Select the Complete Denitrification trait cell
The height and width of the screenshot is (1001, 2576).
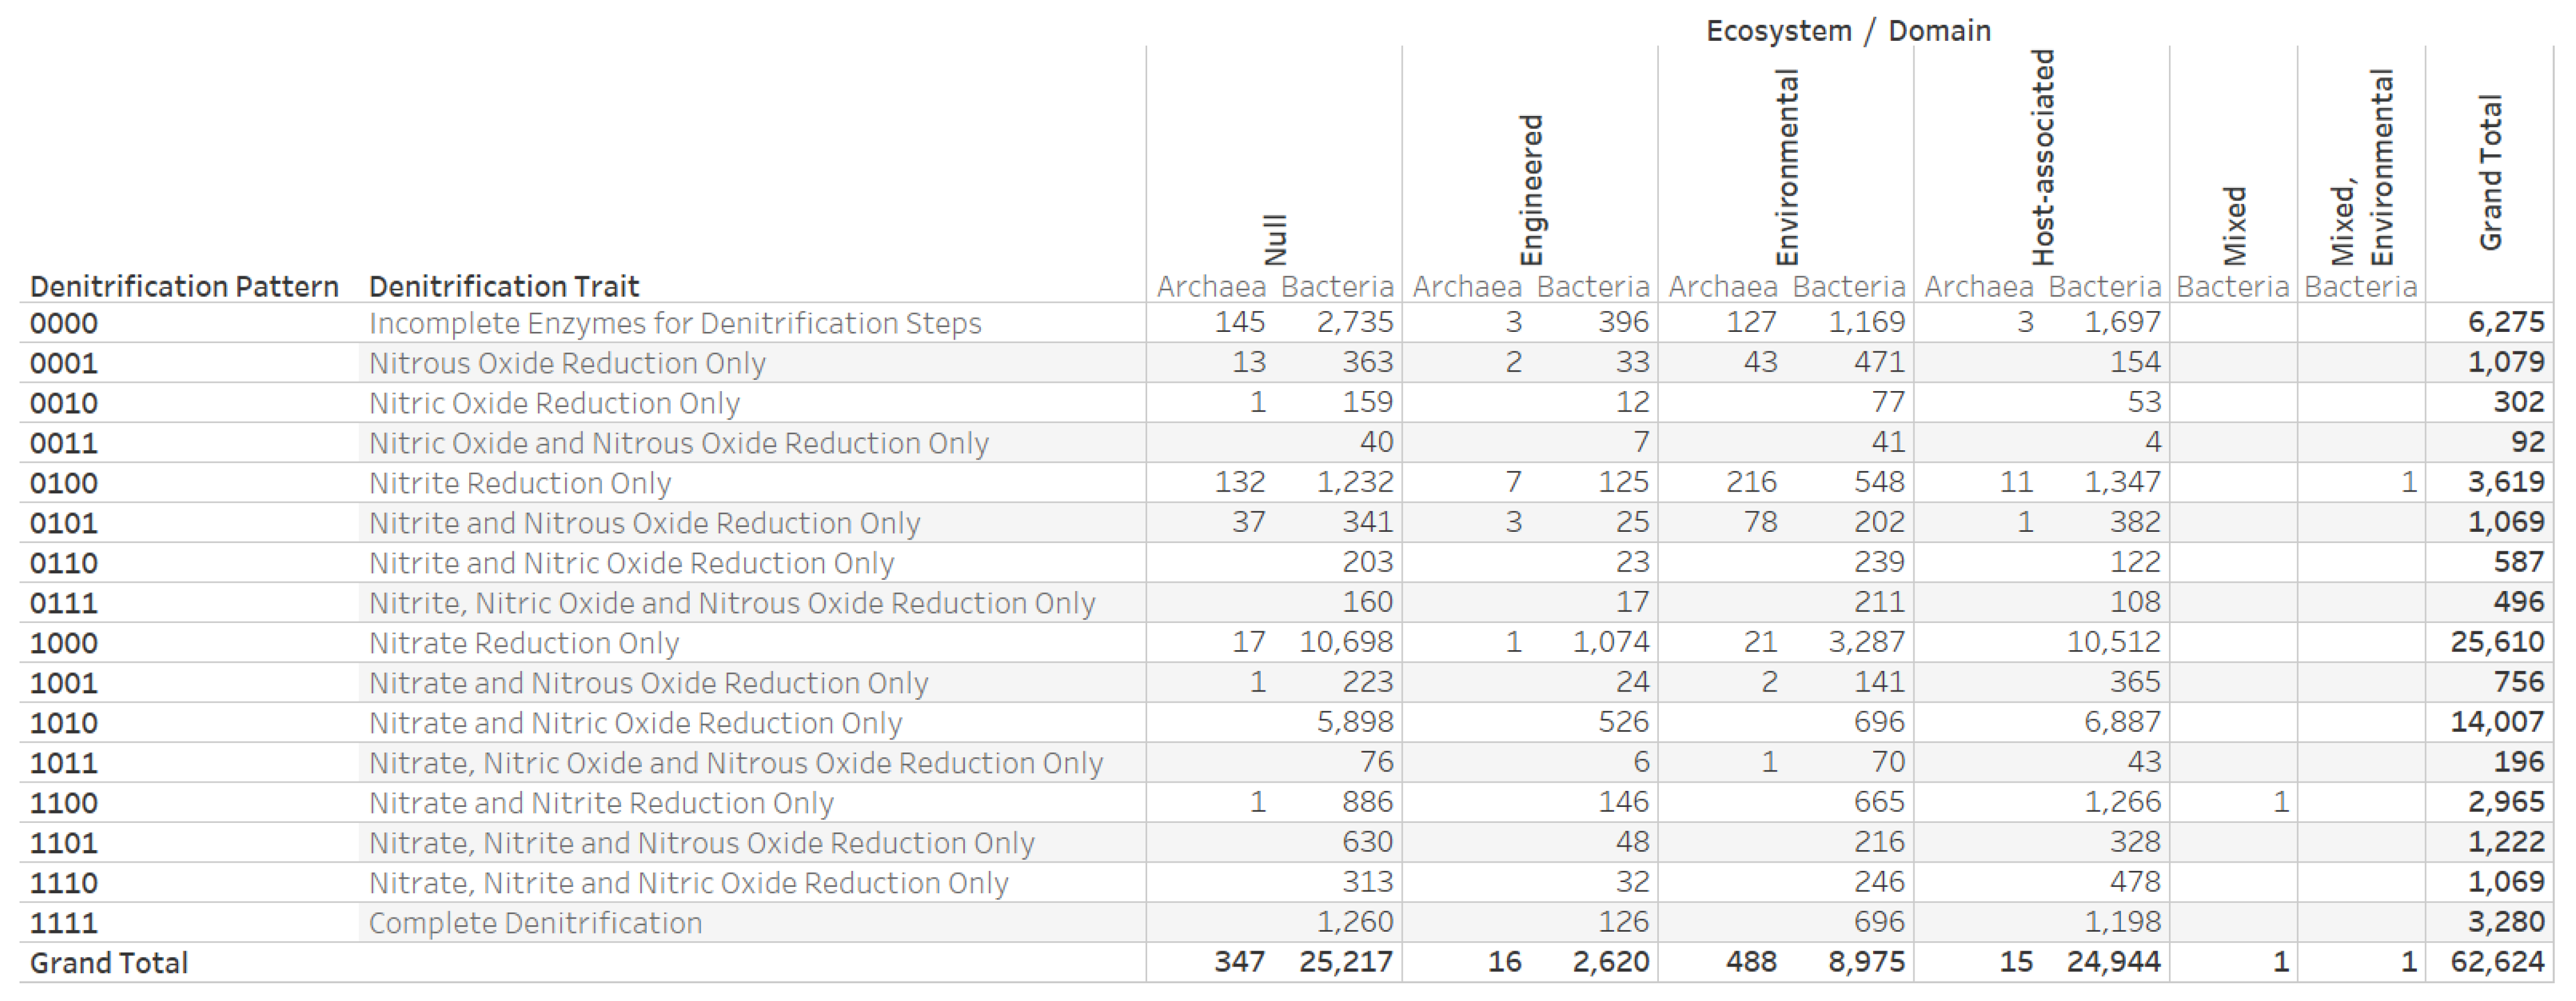pos(535,923)
